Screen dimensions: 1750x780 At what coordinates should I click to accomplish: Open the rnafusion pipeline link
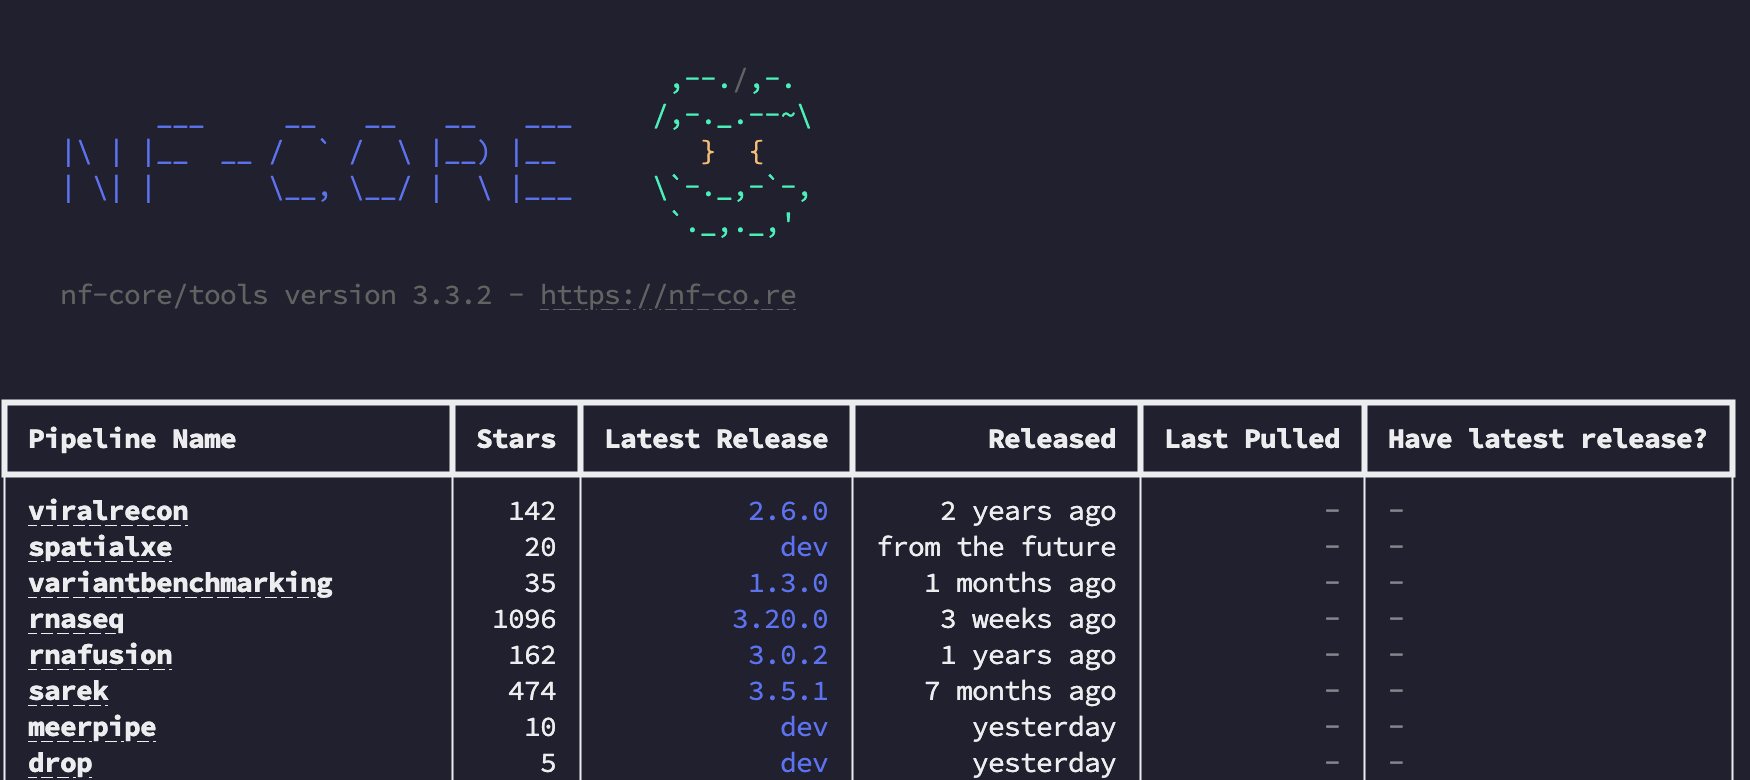point(100,655)
